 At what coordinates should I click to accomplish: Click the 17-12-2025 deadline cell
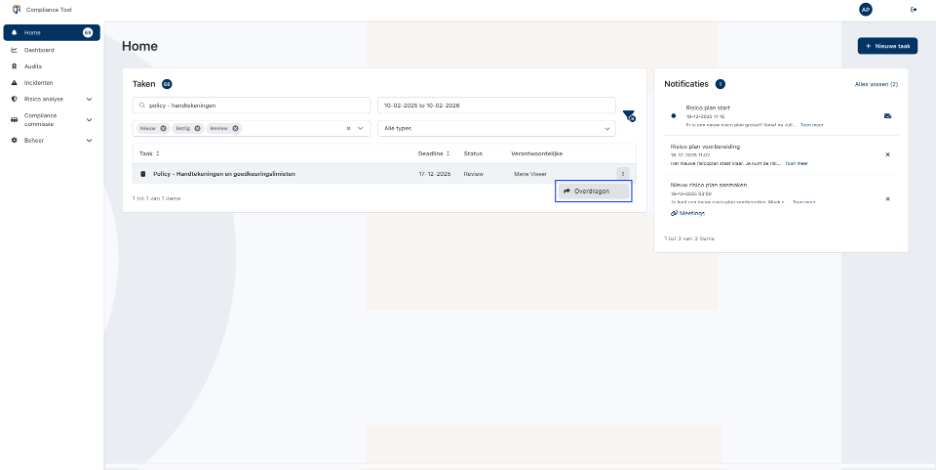434,174
